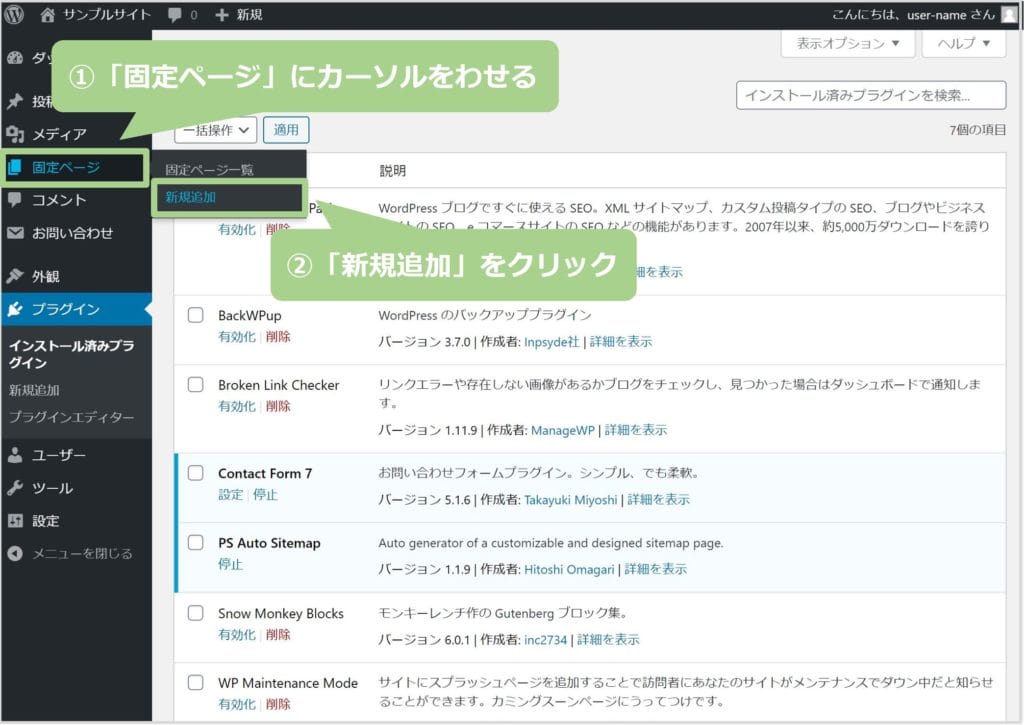The width and height of the screenshot is (1024, 725).
Task: Click the ユーザー person icon
Action: point(15,455)
